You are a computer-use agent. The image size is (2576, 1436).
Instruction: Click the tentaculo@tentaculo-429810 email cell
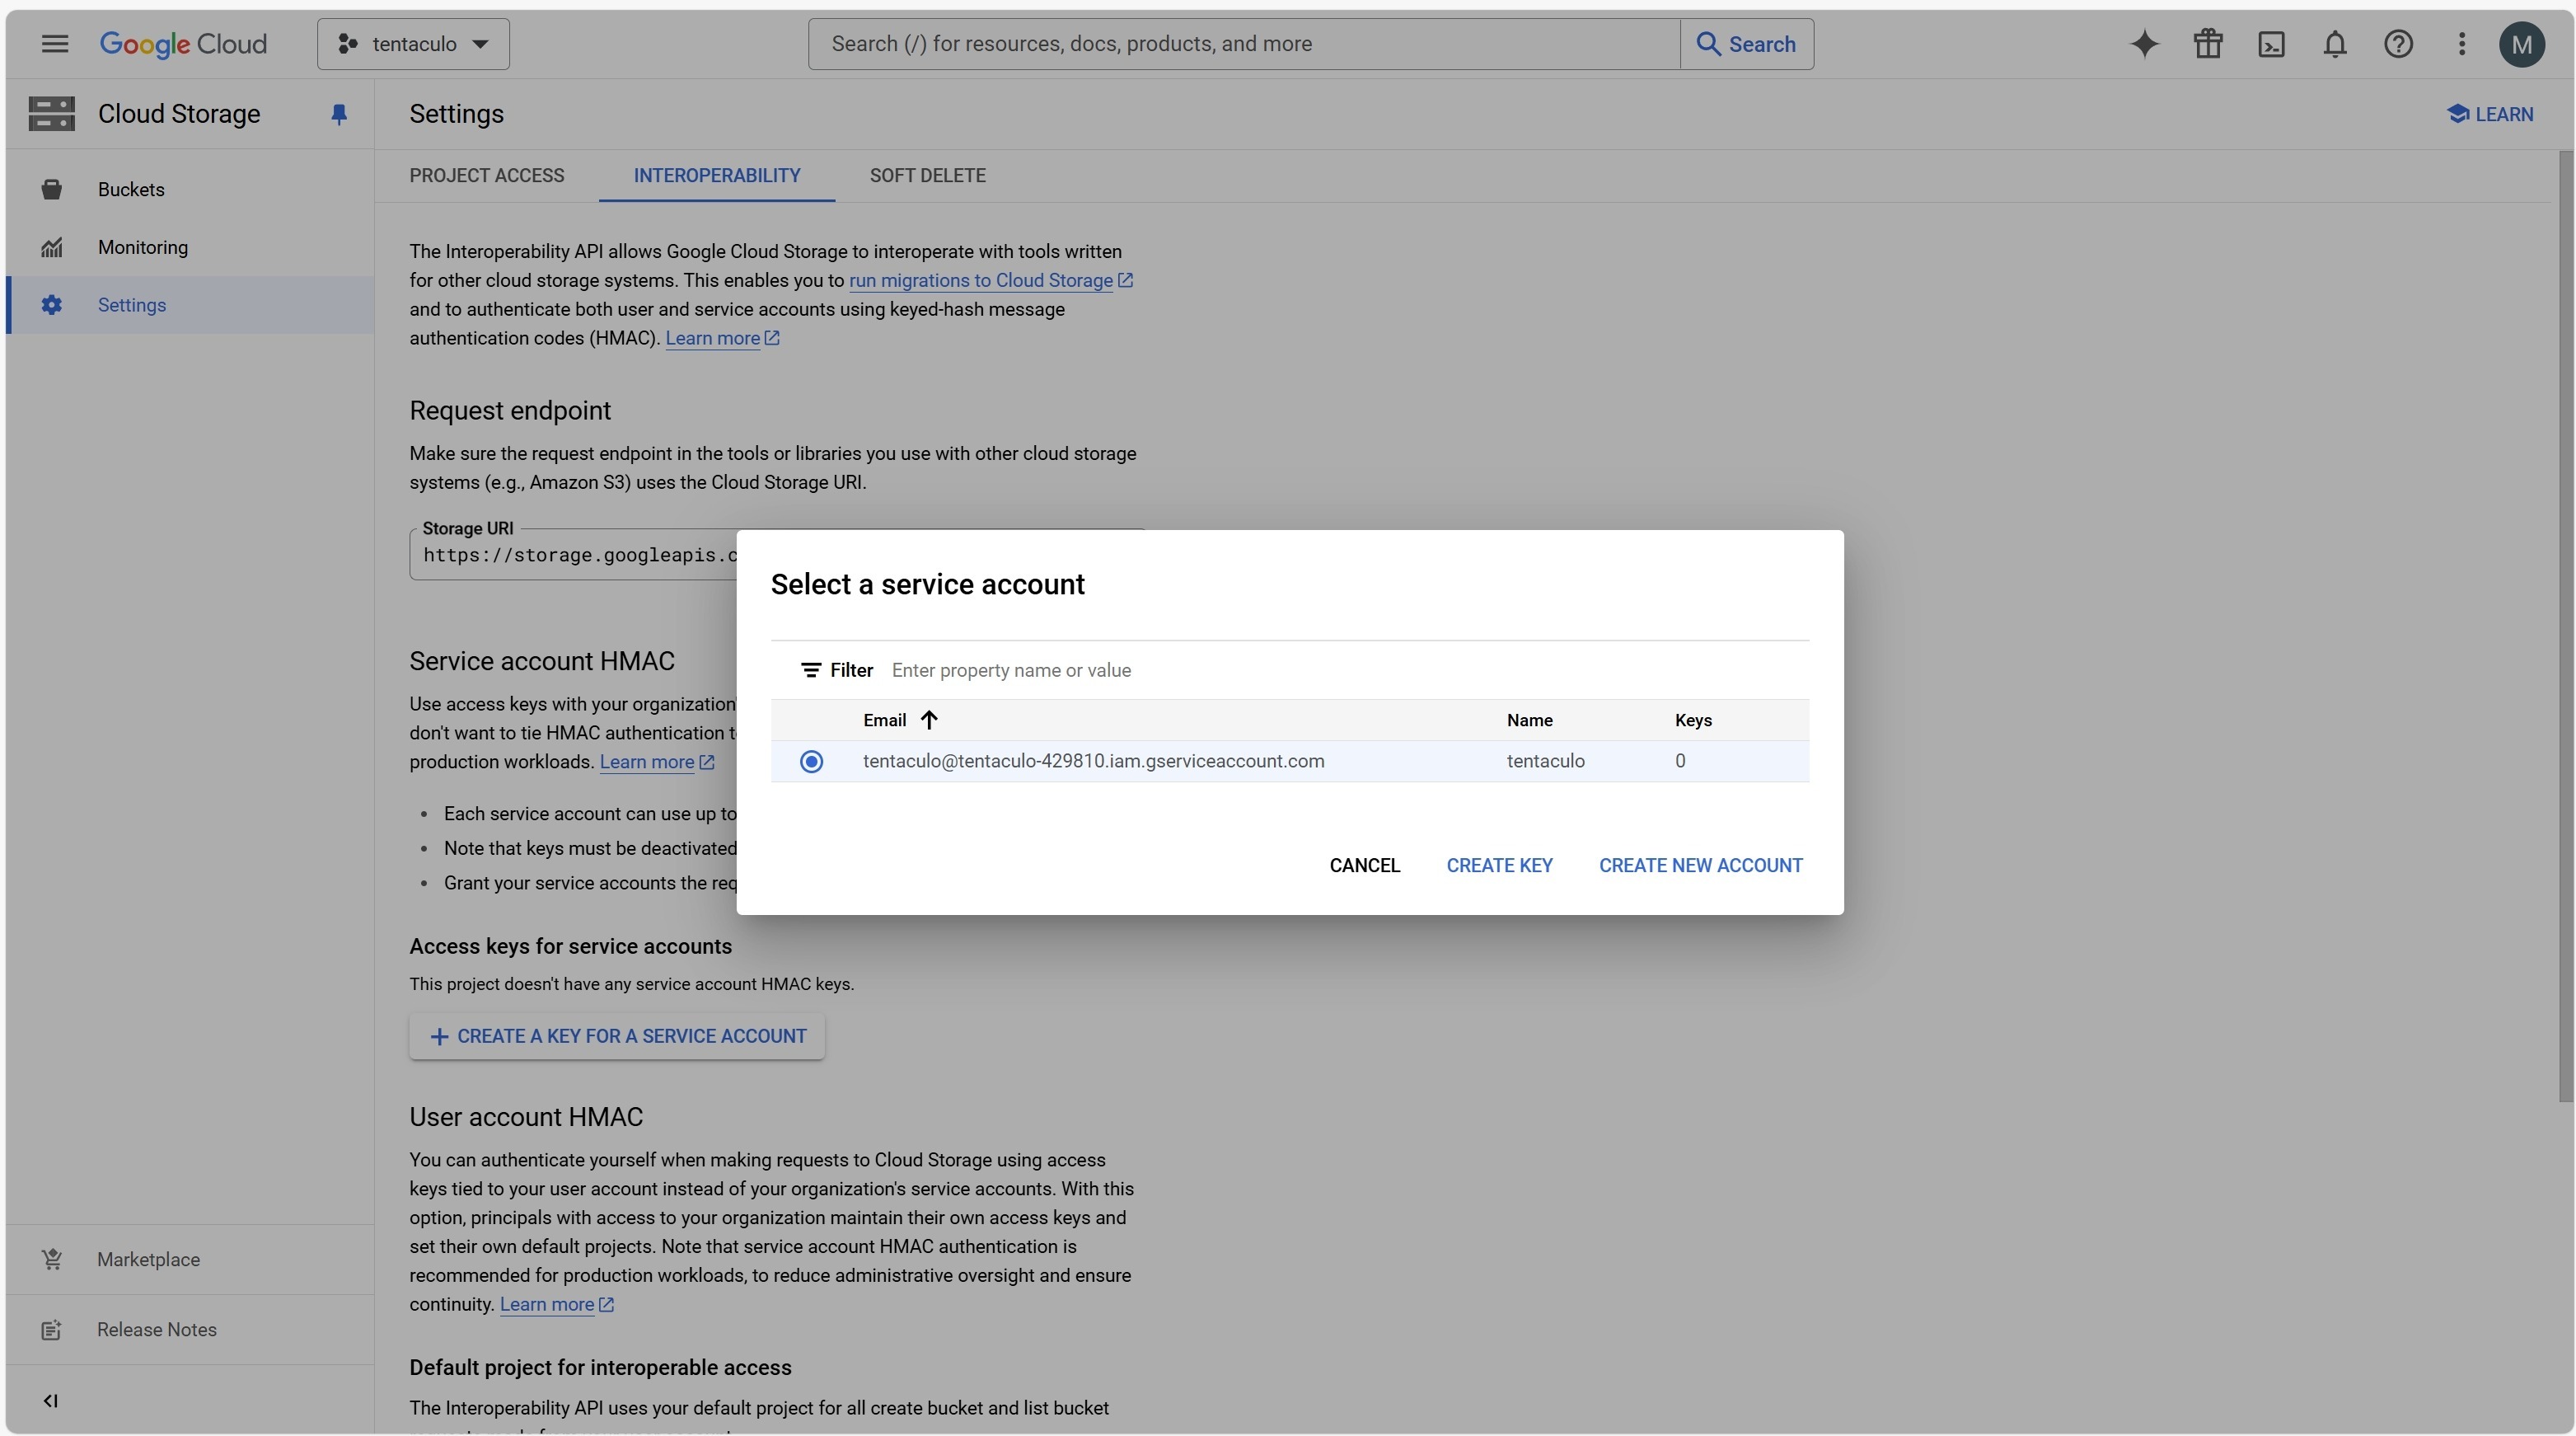(x=1093, y=761)
